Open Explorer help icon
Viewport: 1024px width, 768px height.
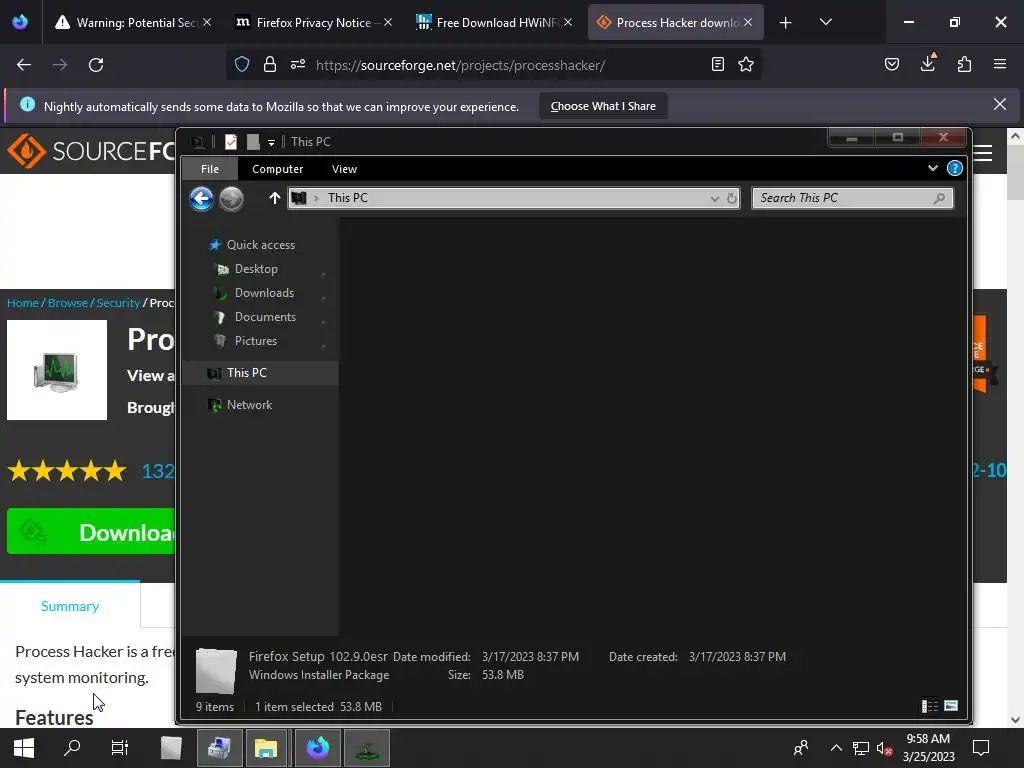coord(955,168)
